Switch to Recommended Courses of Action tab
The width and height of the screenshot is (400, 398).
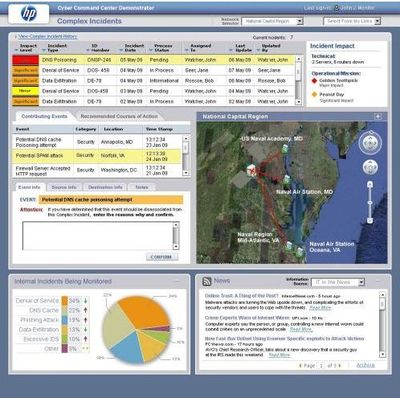(119, 116)
